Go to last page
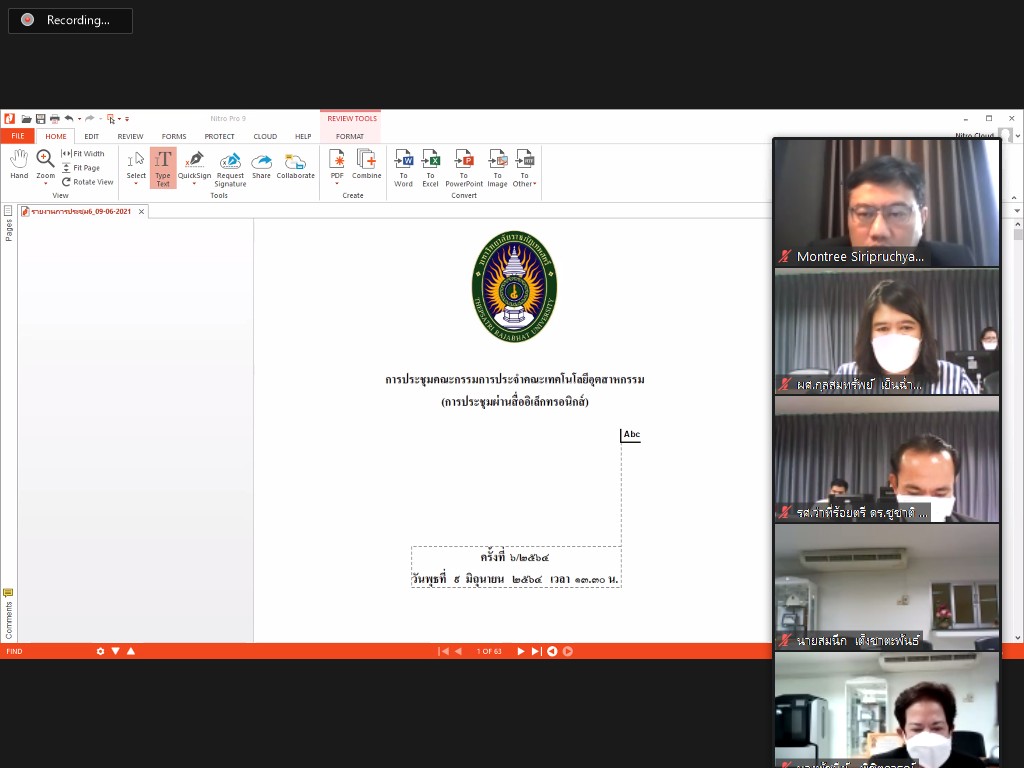Screen dimensions: 1024x768 coord(536,651)
